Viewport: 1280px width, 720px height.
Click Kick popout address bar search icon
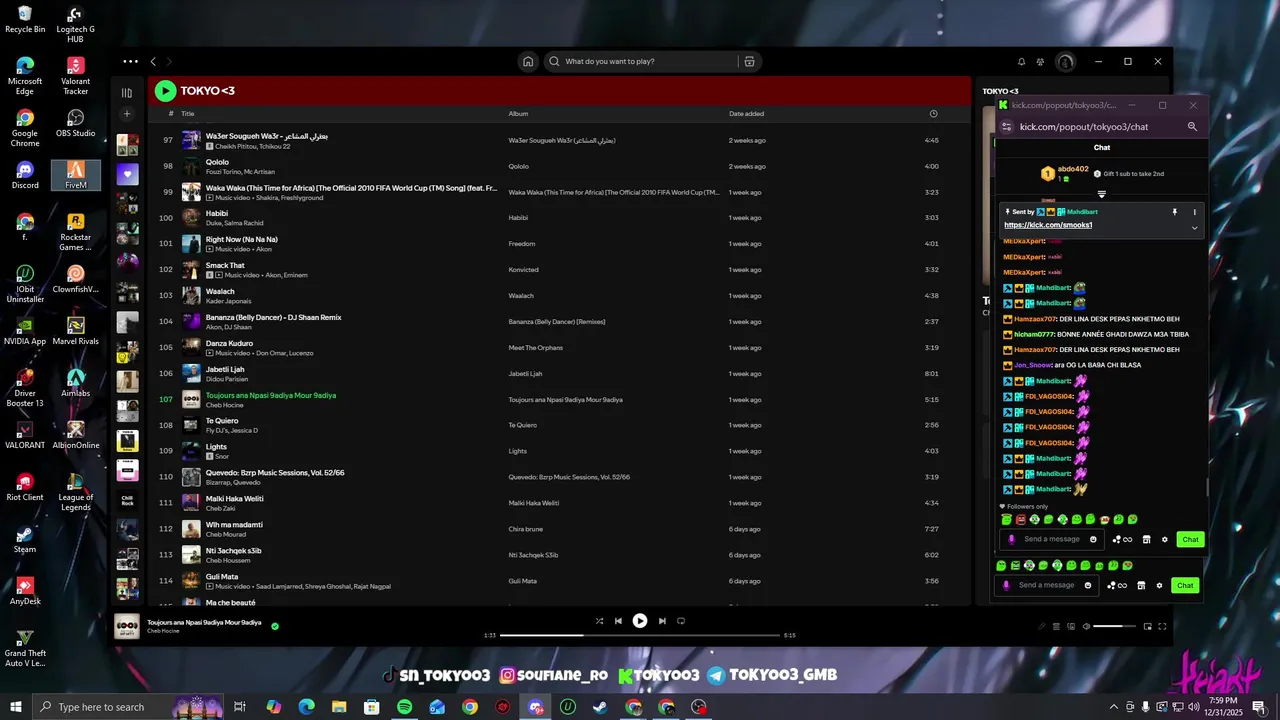tap(1192, 127)
